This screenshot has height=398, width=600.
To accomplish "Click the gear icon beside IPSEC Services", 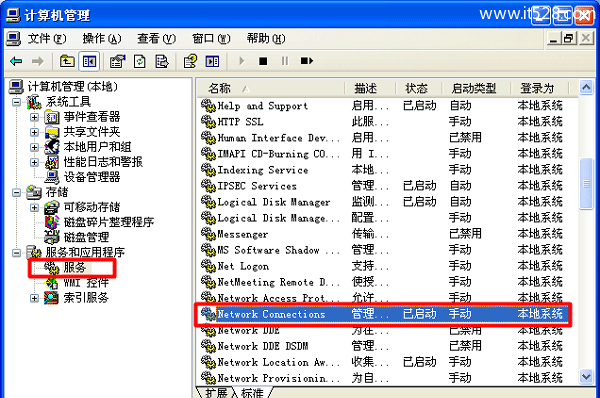I will click(208, 186).
